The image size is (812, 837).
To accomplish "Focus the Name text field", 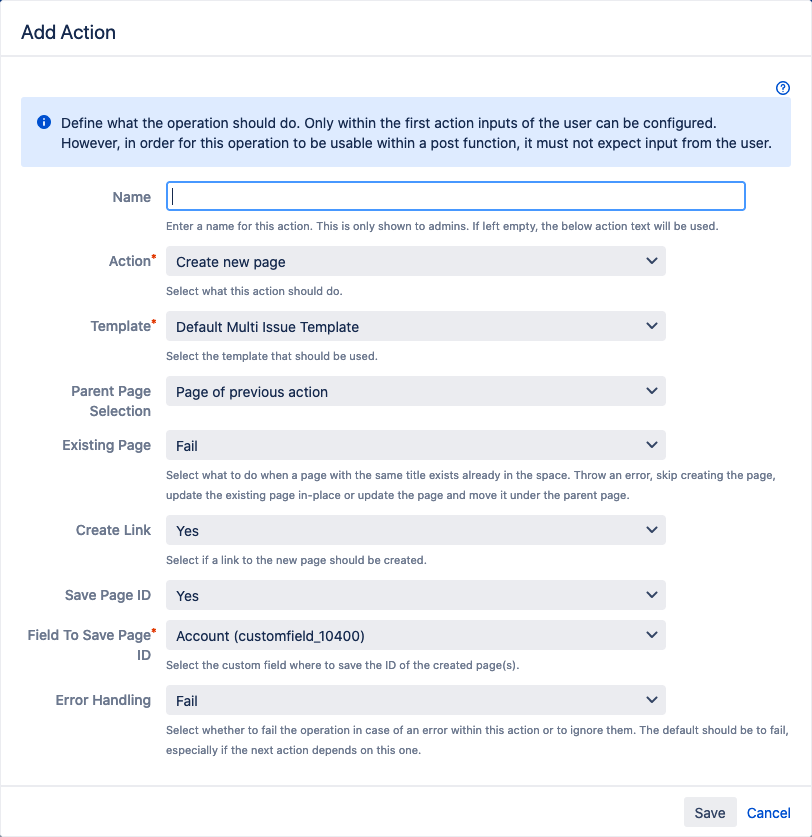I will click(455, 196).
